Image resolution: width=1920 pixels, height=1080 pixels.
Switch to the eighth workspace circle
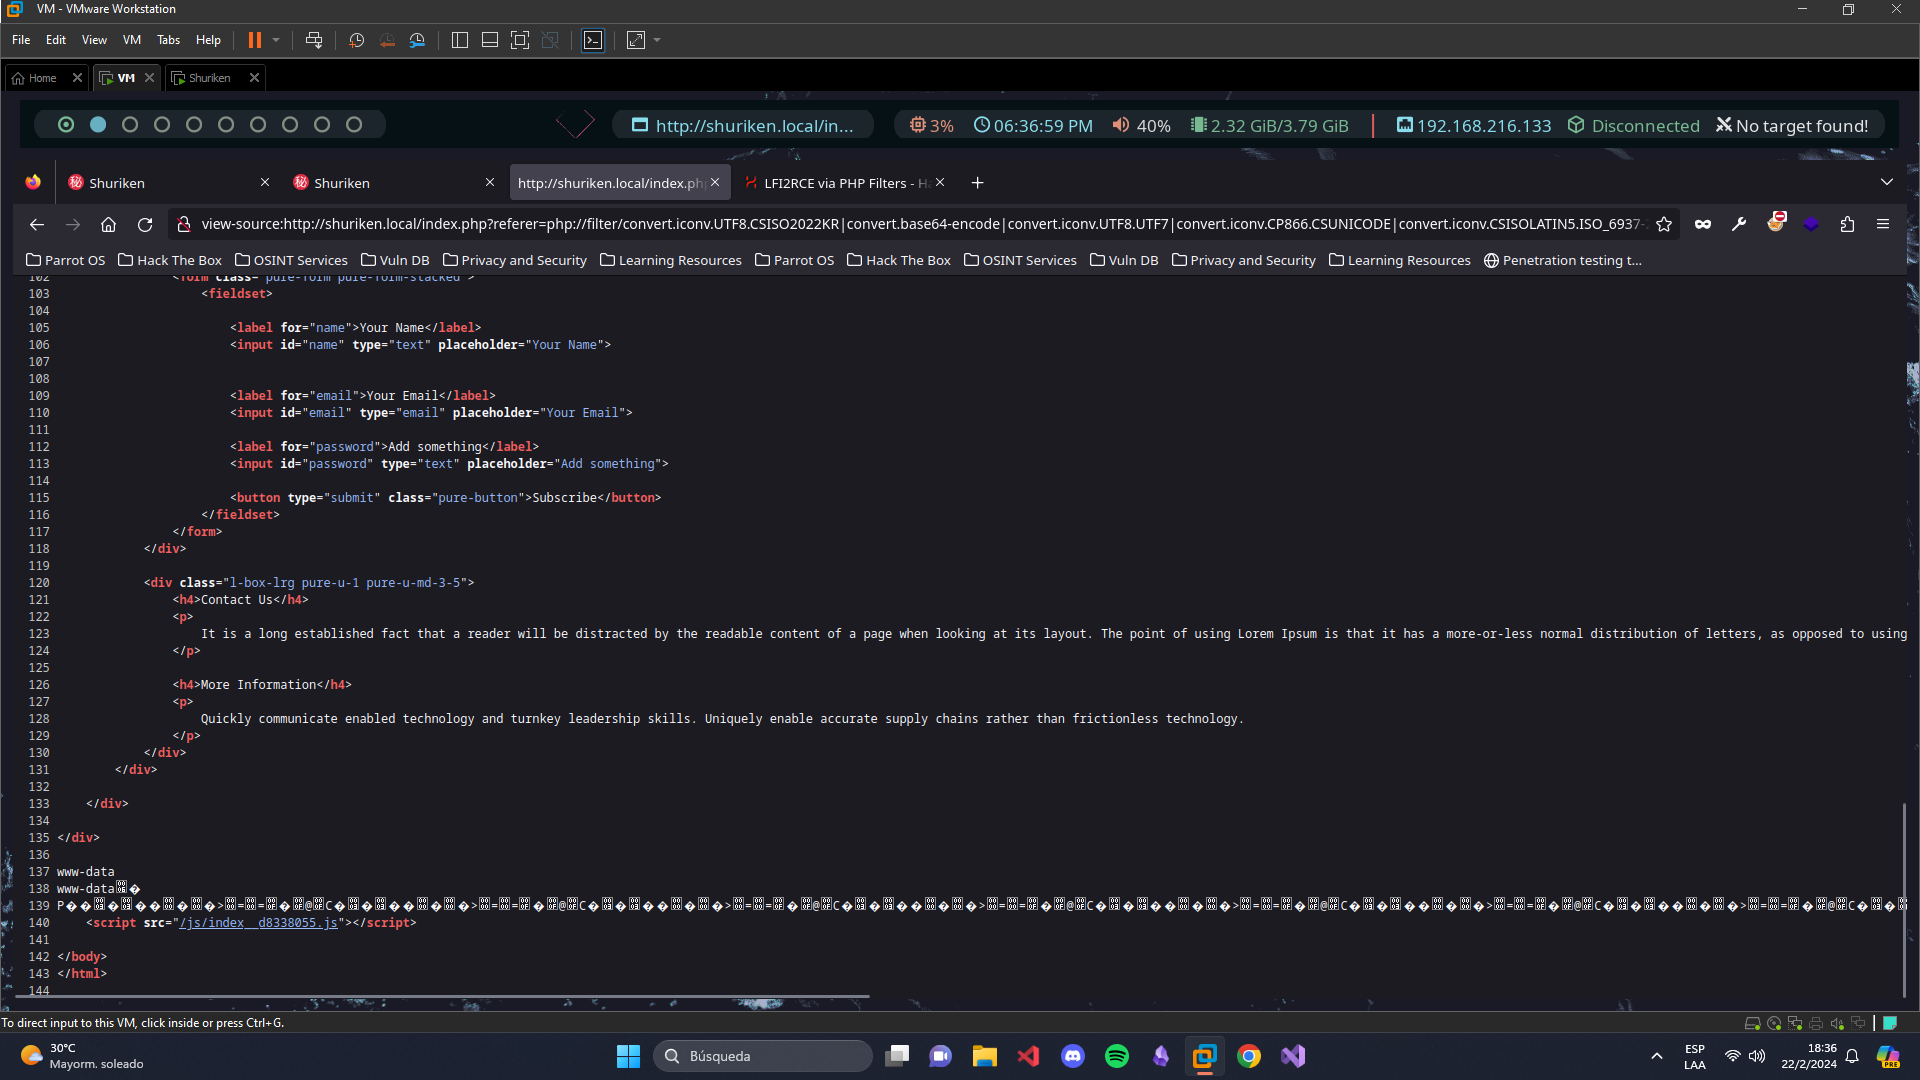(x=290, y=125)
